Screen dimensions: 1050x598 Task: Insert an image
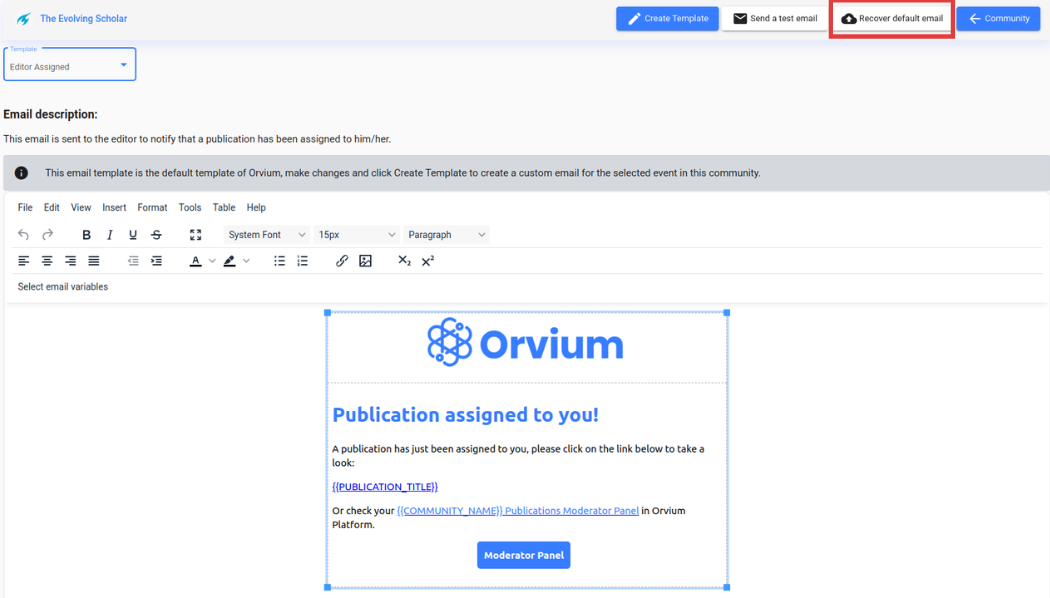[x=365, y=260]
